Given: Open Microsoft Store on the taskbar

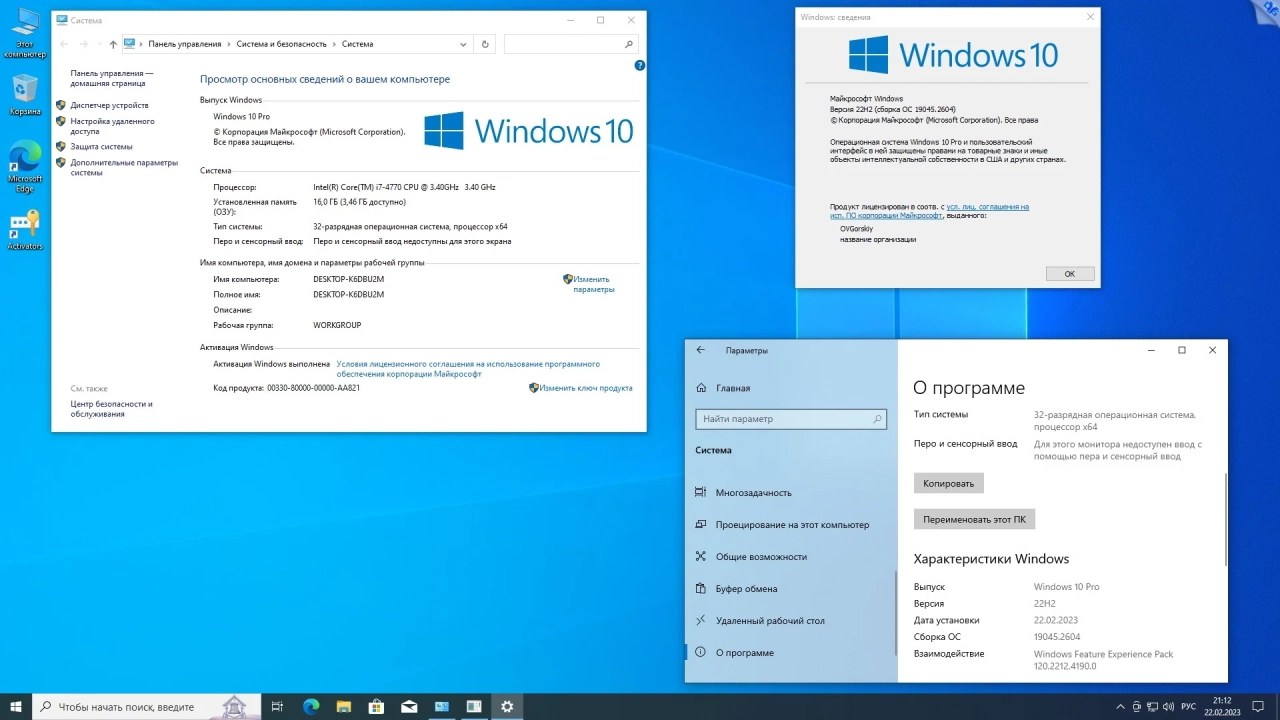Looking at the screenshot, I should (376, 707).
